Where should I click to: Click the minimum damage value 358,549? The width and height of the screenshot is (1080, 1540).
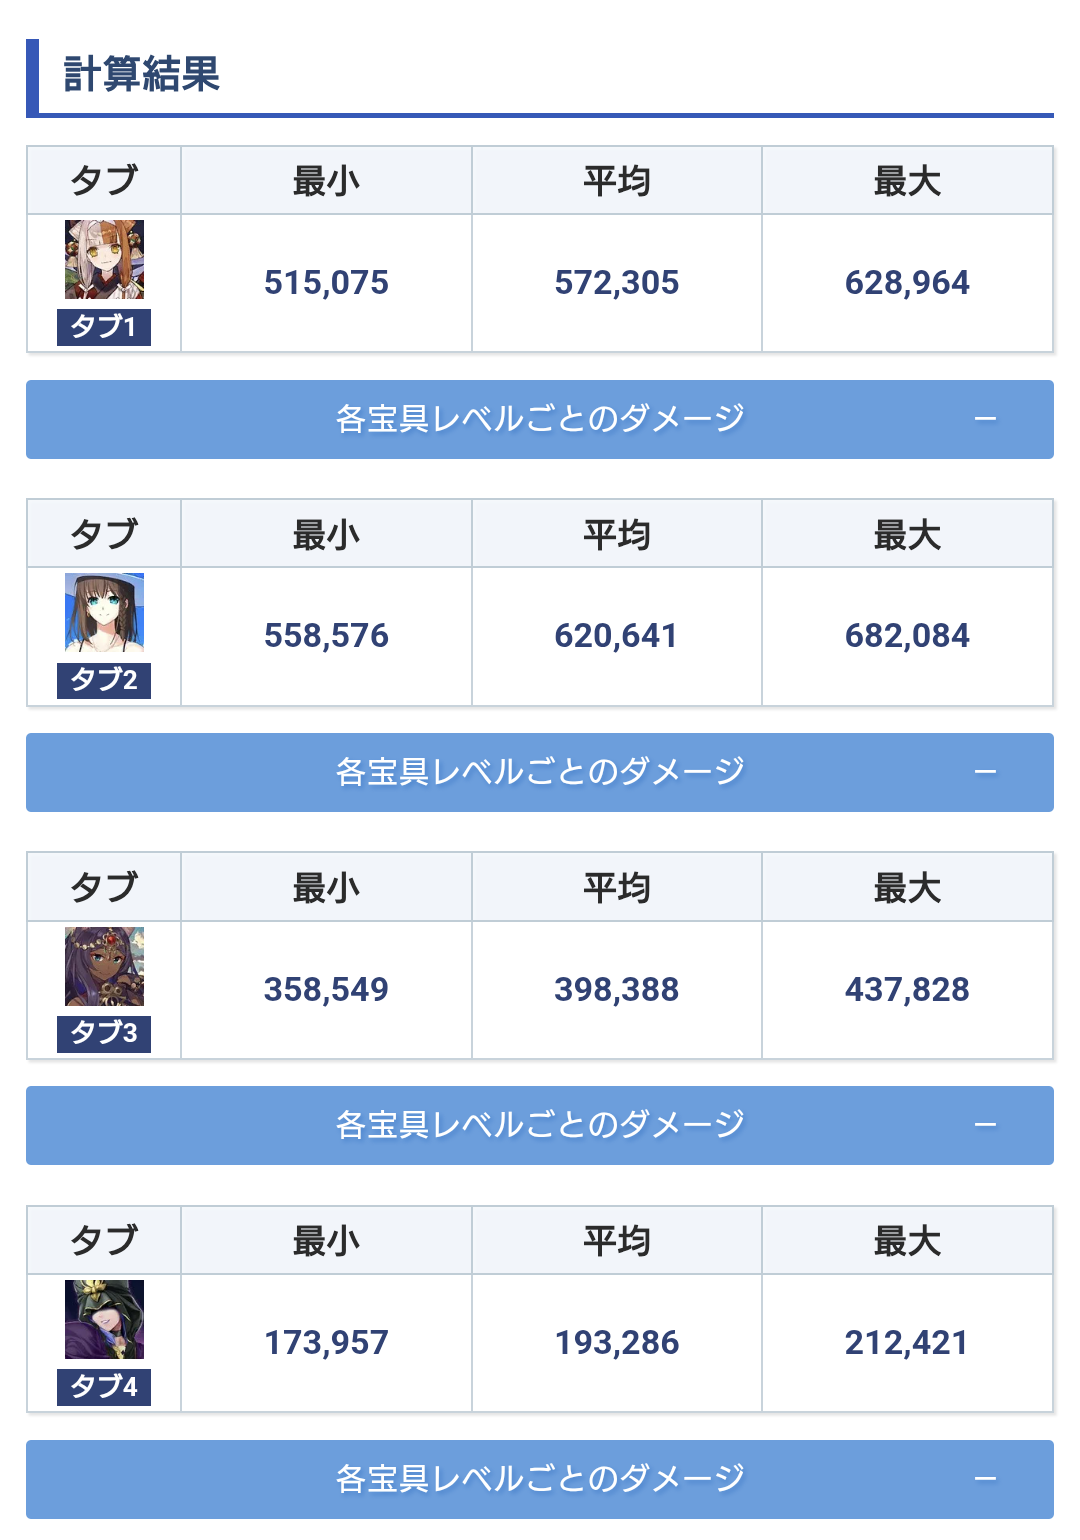326,990
